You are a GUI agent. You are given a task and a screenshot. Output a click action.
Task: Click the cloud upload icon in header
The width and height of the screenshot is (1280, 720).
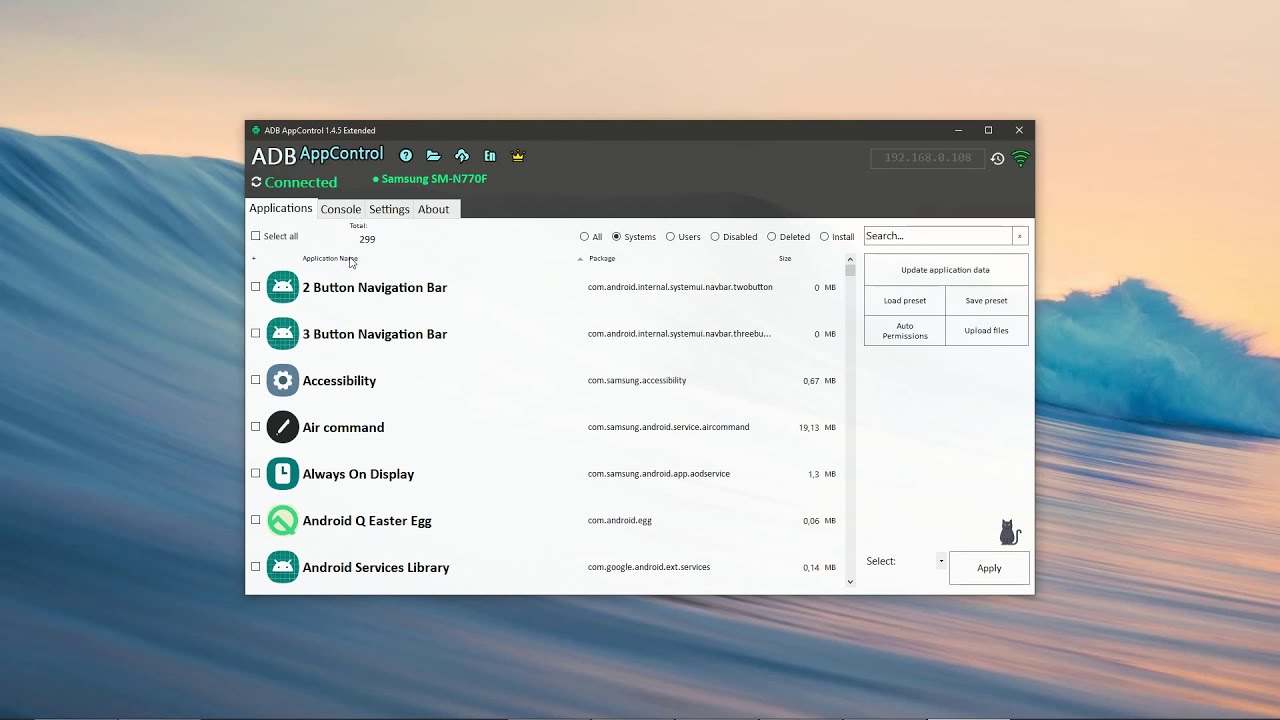coord(462,156)
